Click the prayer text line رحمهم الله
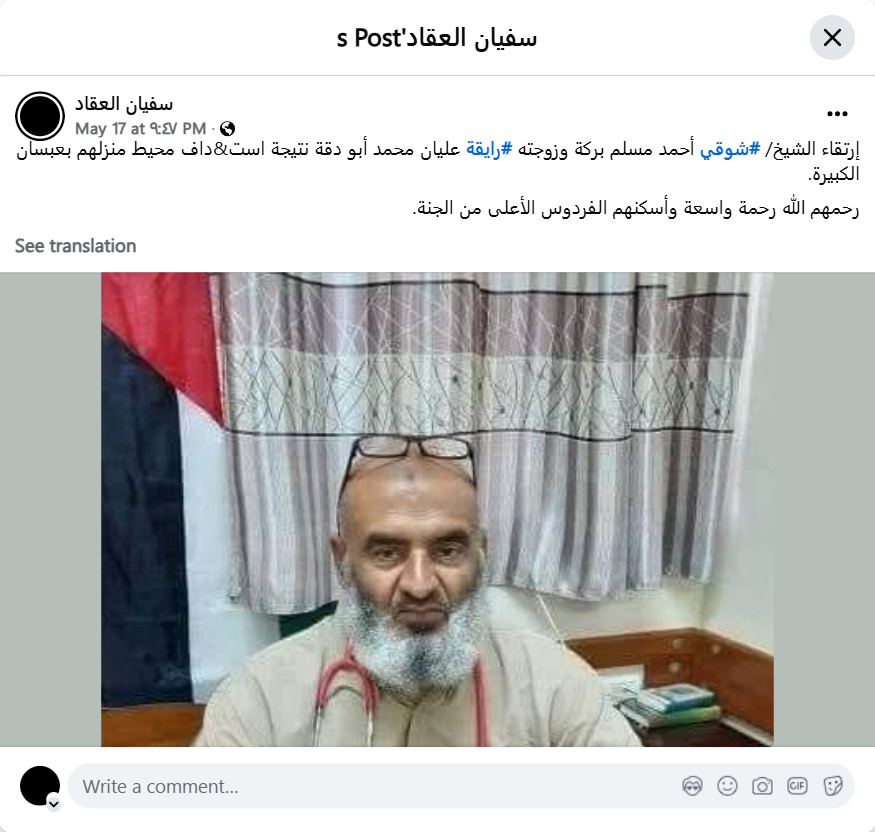875x832 pixels. click(636, 208)
